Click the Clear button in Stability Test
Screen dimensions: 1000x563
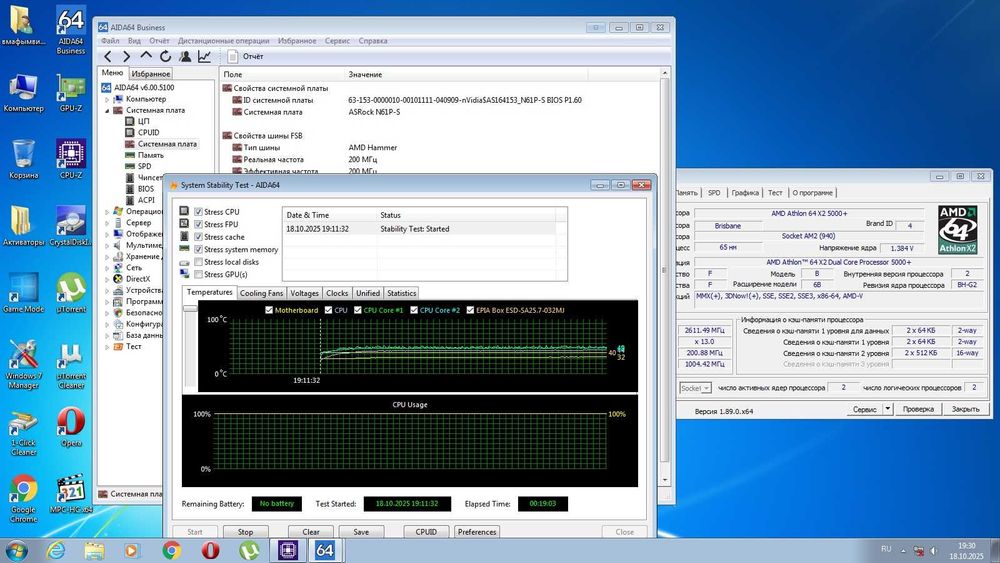point(311,532)
